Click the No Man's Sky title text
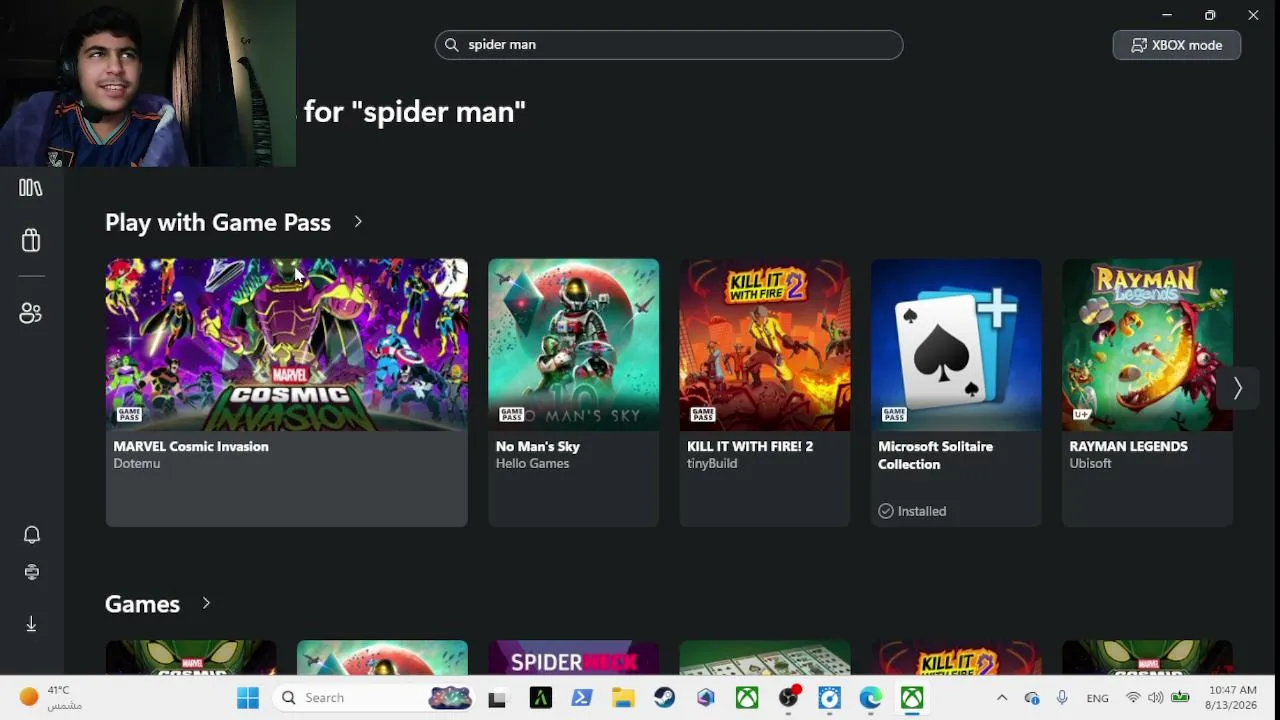The image size is (1280, 720). tap(538, 447)
